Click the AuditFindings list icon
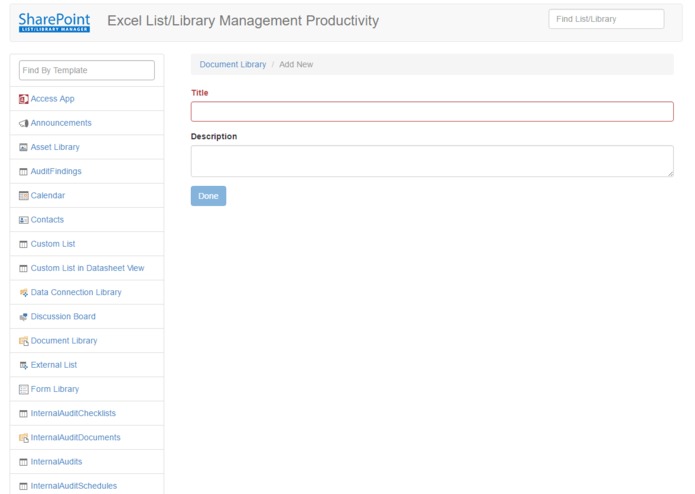Image resolution: width=695 pixels, height=494 pixels. point(23,171)
